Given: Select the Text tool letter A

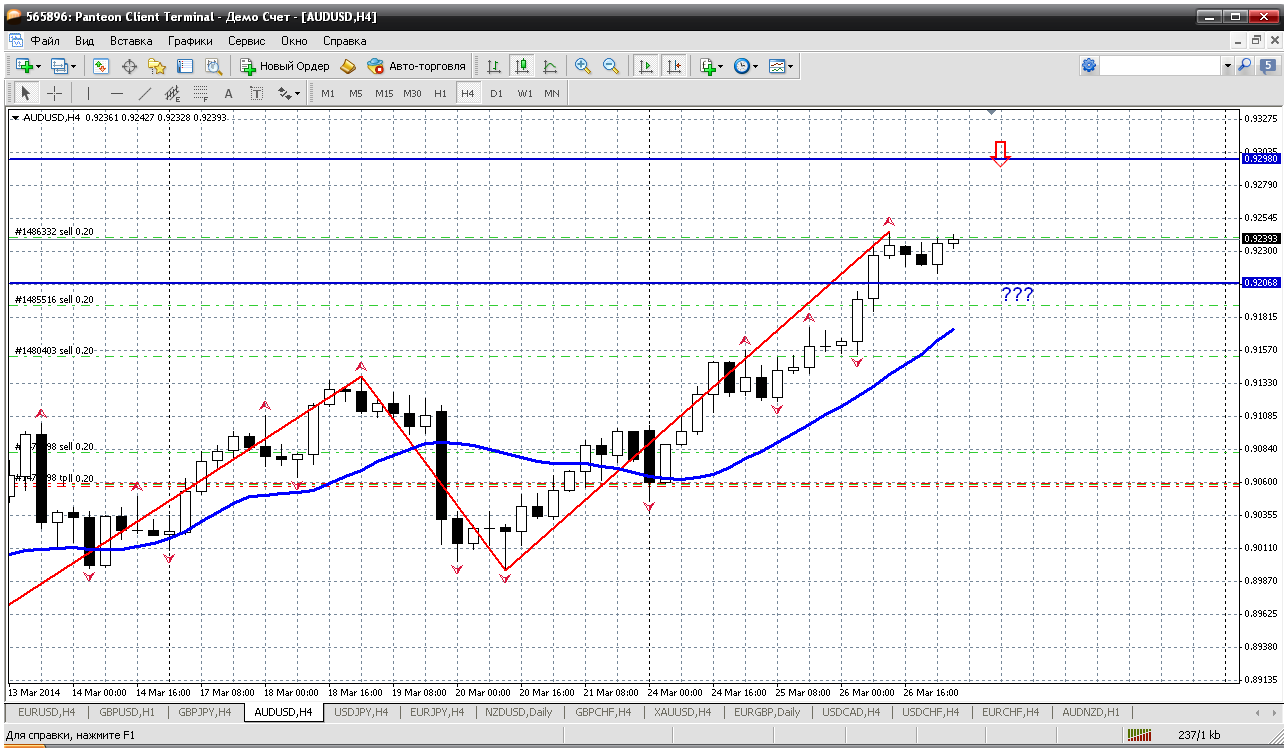Looking at the screenshot, I should pyautogui.click(x=228, y=93).
